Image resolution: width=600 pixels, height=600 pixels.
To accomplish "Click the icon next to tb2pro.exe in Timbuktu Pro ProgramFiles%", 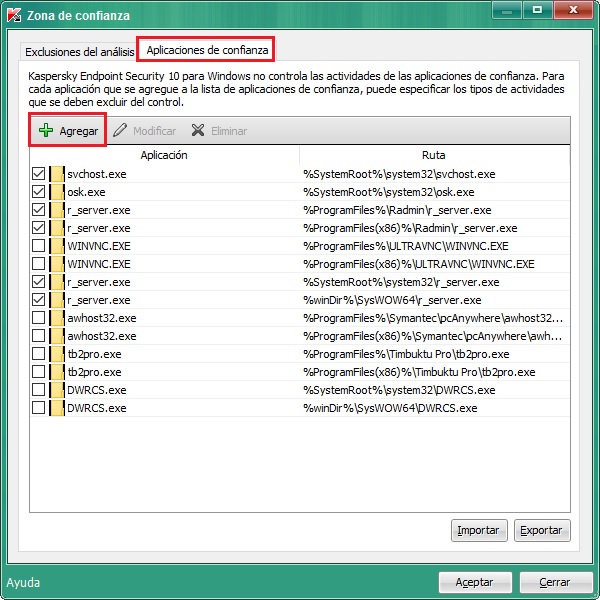I will (57, 354).
